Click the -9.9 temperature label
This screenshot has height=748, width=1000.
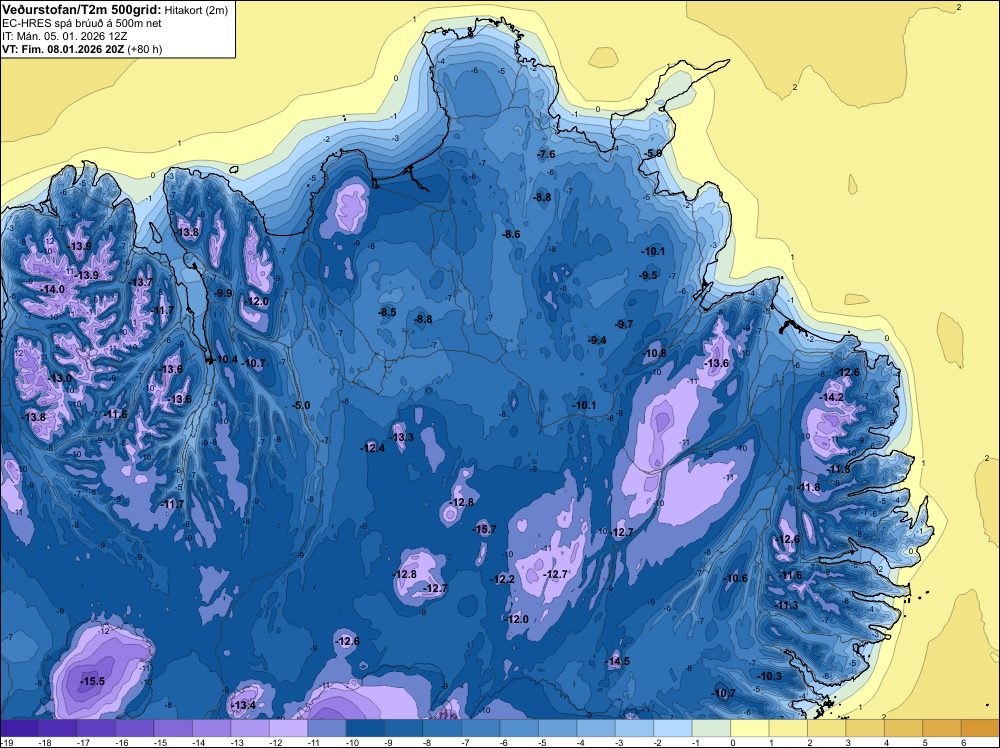223,293
